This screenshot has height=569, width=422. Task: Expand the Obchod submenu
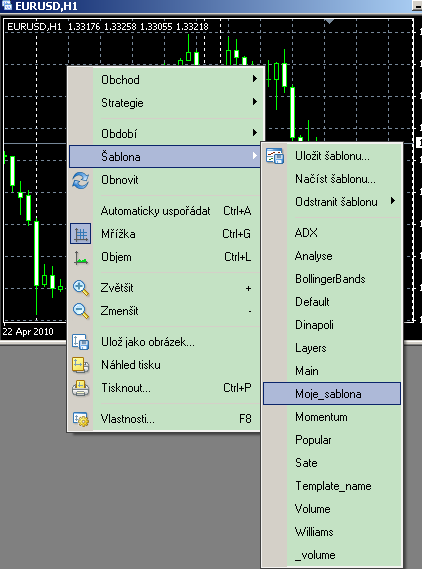(x=164, y=79)
